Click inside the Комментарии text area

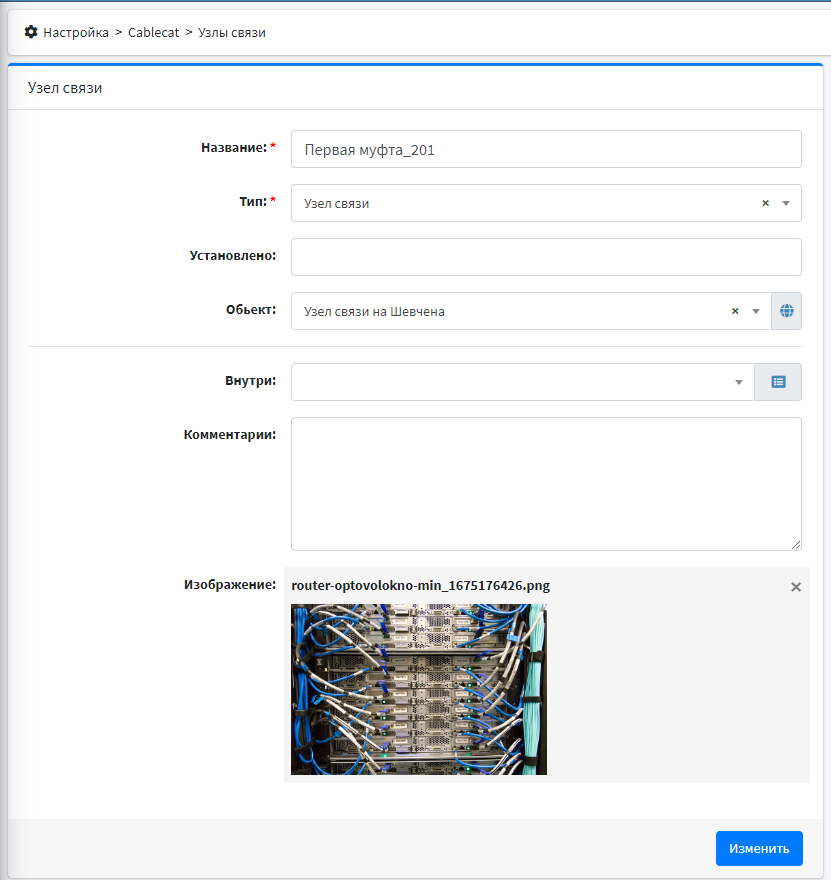tap(546, 483)
